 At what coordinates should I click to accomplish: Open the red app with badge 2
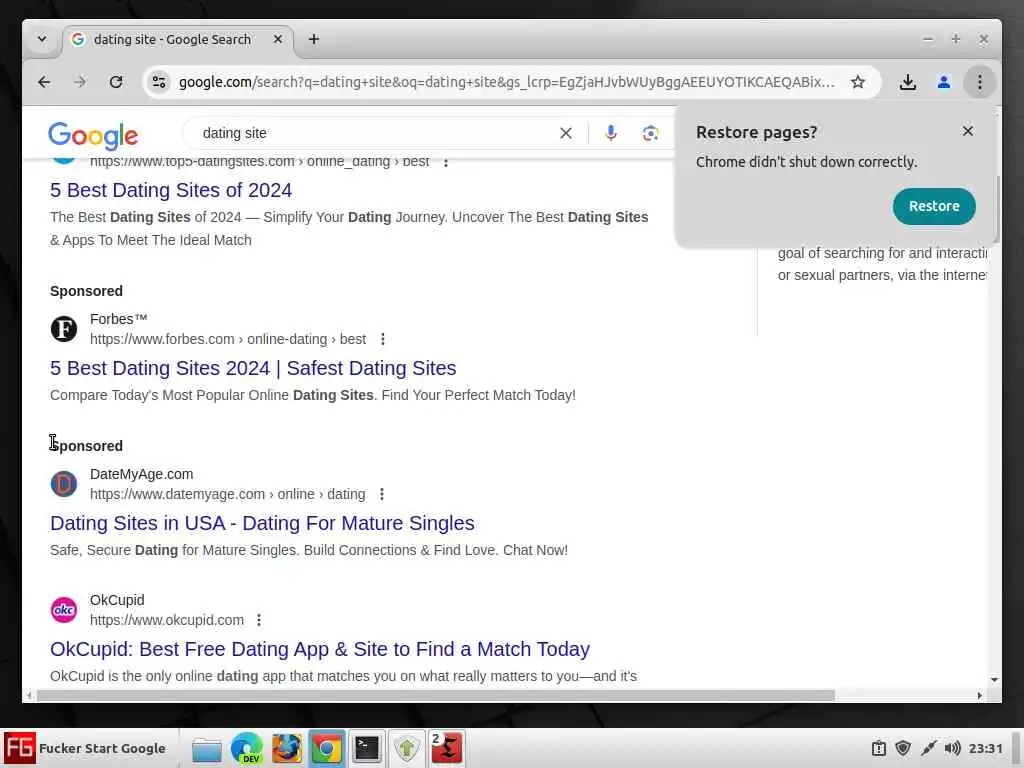click(447, 748)
